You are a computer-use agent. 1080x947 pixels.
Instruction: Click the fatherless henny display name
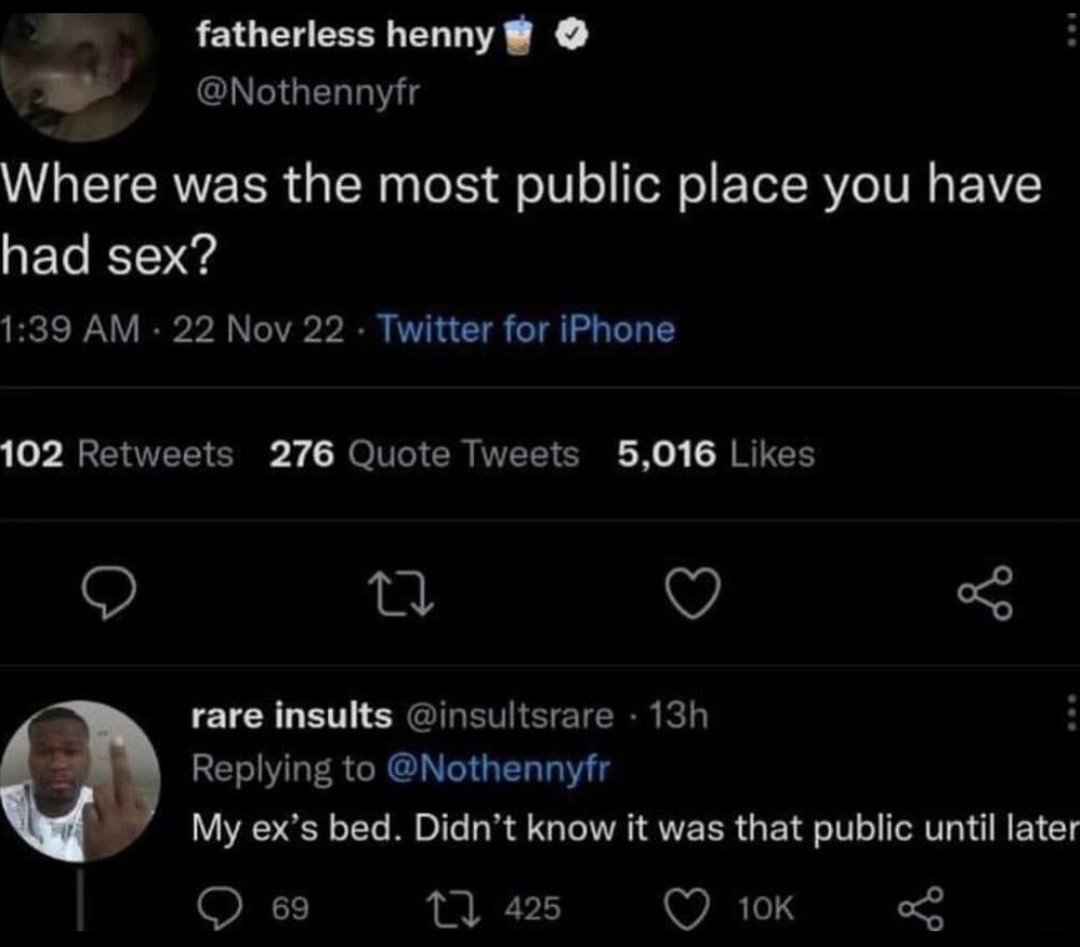pyautogui.click(x=346, y=37)
